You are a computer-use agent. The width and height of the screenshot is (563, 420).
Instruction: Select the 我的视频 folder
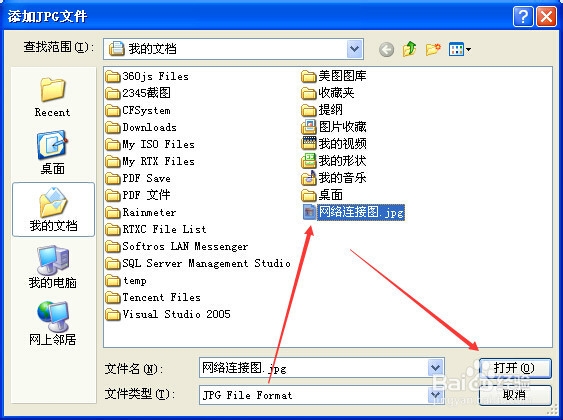point(334,144)
